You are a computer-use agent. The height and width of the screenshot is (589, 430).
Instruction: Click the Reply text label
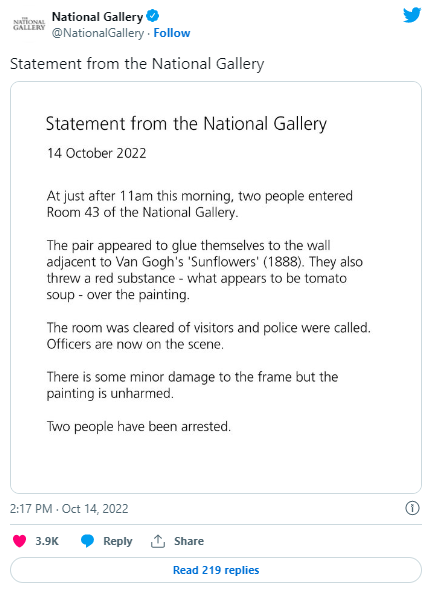coord(118,541)
